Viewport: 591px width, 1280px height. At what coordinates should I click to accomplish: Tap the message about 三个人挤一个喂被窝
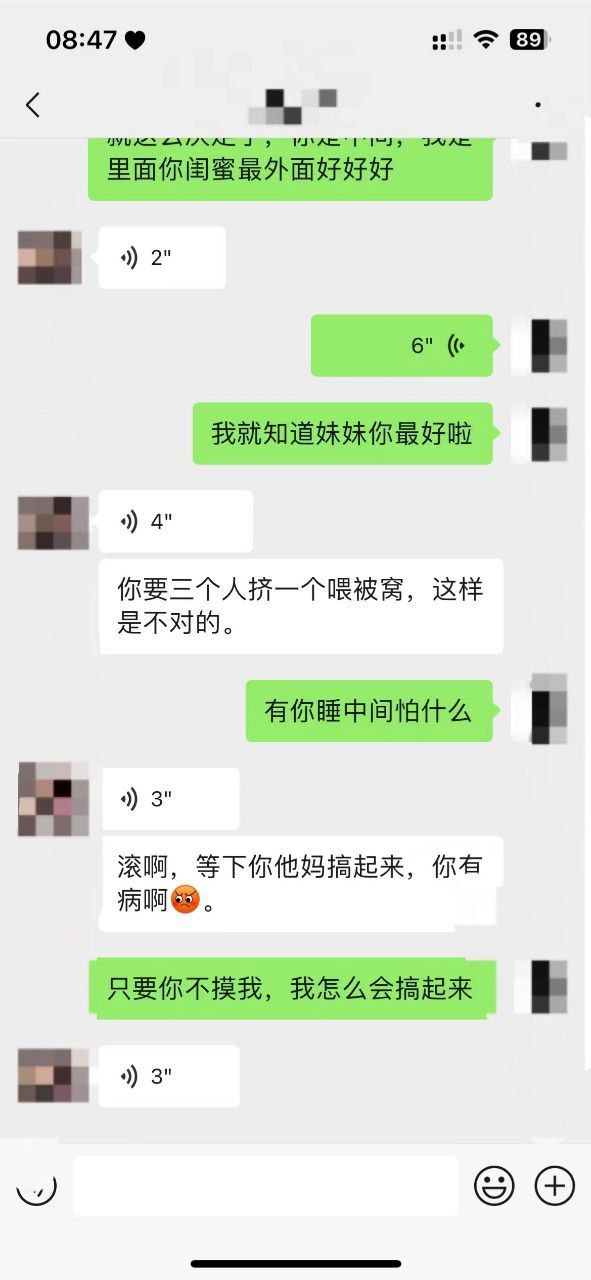point(301,606)
